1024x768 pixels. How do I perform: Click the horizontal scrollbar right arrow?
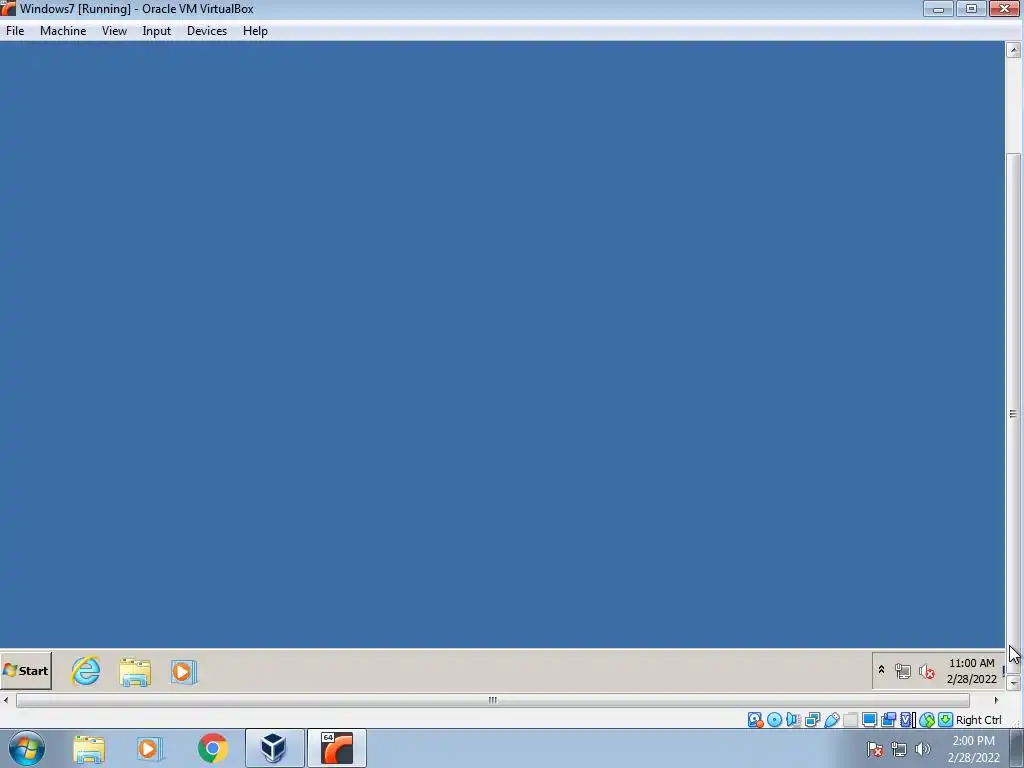coord(997,700)
